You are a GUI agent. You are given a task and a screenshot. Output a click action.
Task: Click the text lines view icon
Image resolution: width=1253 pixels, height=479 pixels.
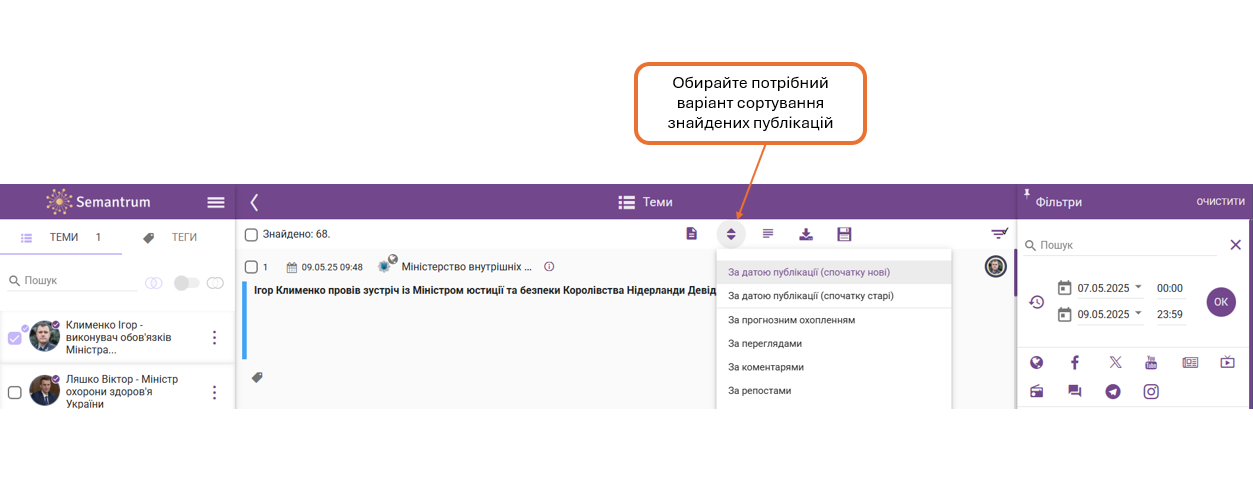point(768,234)
